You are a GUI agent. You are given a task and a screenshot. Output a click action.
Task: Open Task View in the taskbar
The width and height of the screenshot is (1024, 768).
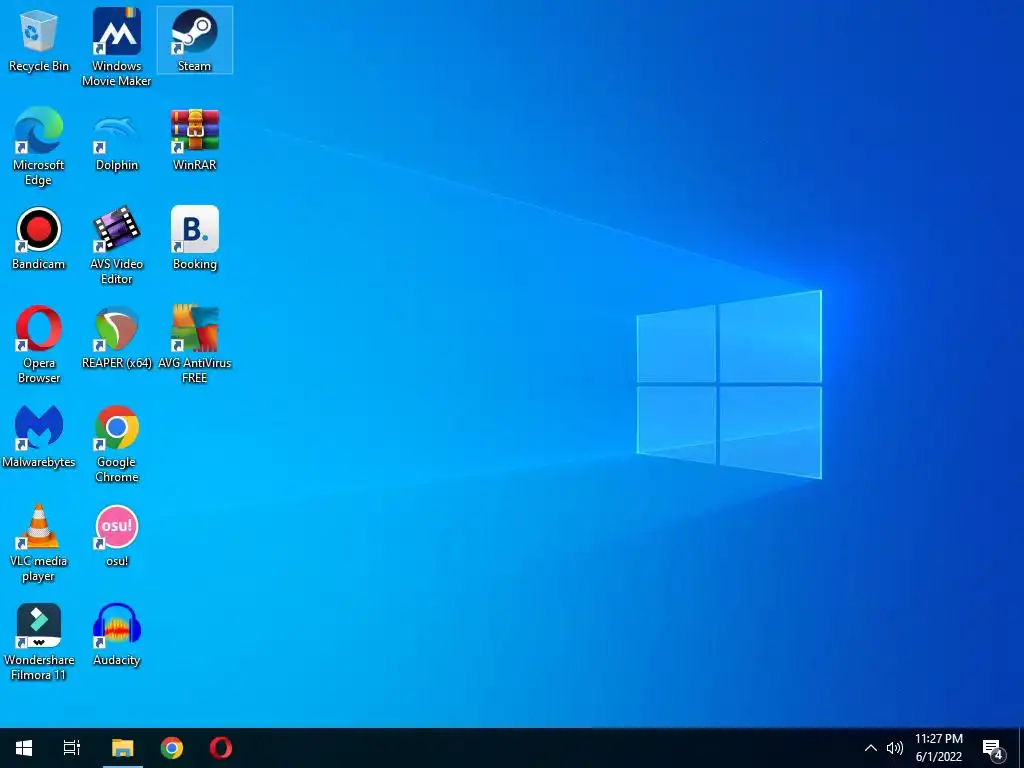pyautogui.click(x=72, y=748)
